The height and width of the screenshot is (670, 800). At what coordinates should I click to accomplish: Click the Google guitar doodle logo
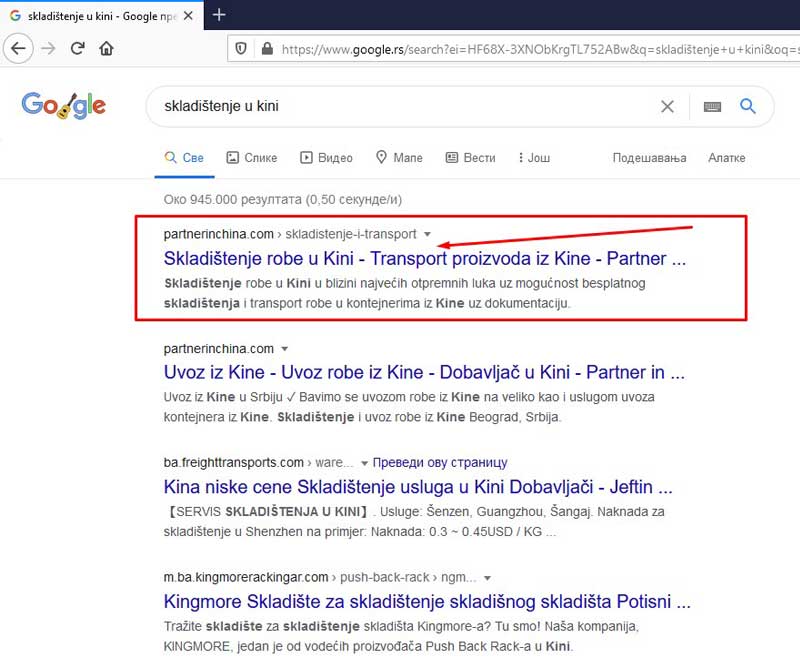click(64, 106)
